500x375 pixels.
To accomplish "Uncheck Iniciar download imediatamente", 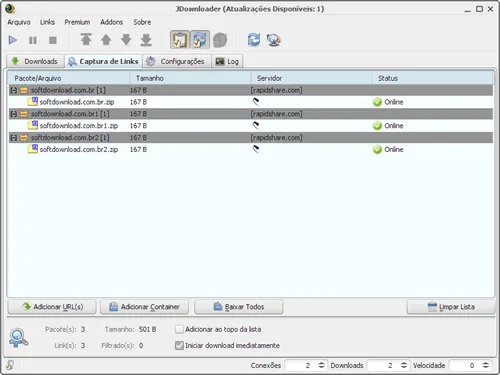I will click(x=179, y=345).
